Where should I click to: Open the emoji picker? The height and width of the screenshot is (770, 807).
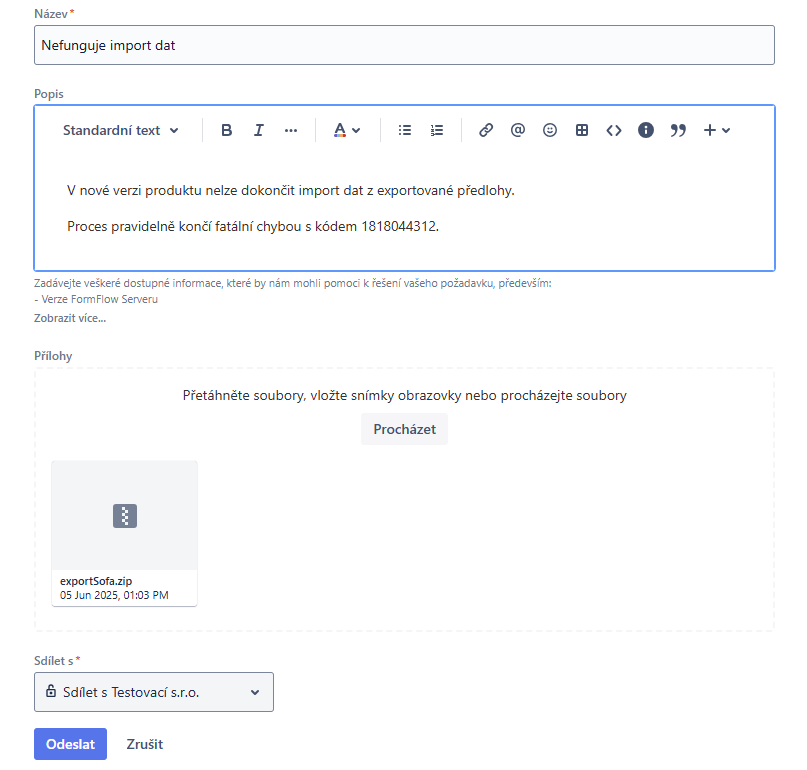tap(550, 130)
